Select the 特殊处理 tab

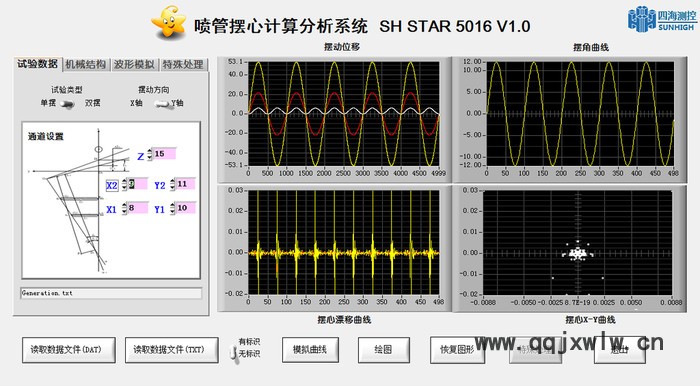tap(183, 65)
